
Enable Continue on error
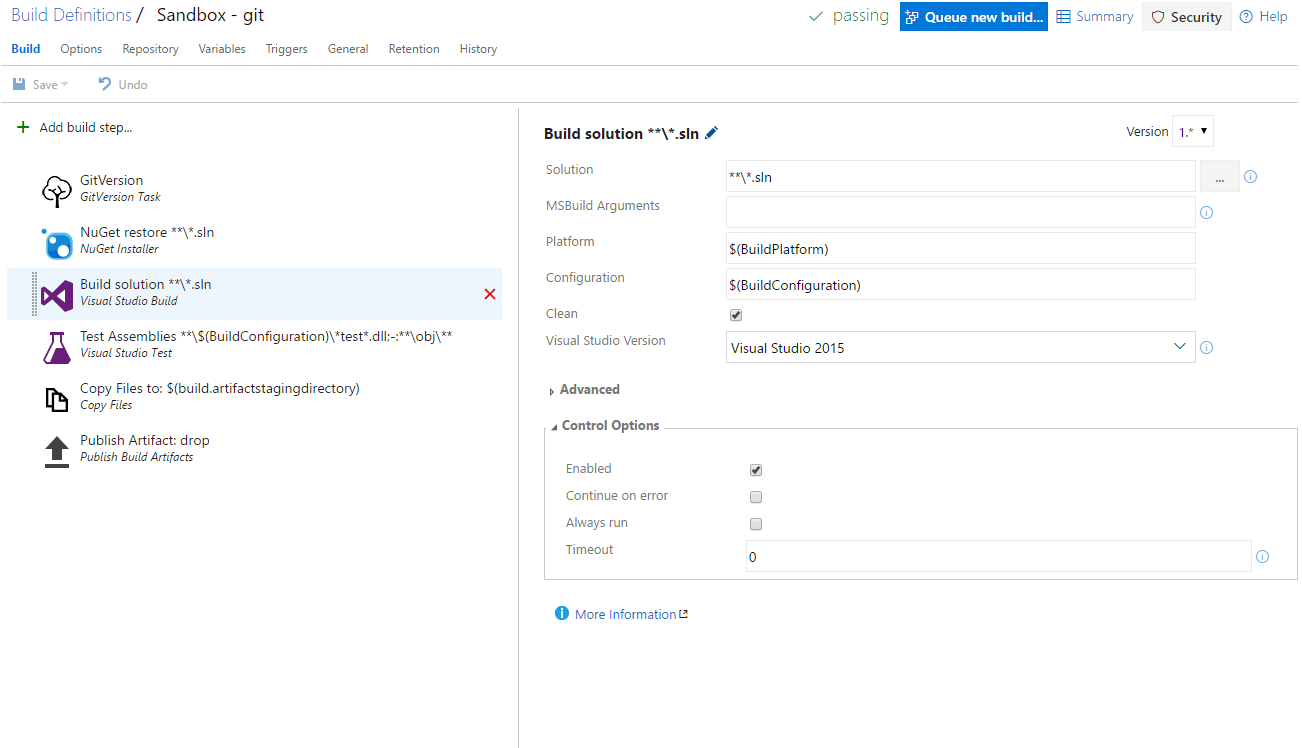click(x=755, y=496)
